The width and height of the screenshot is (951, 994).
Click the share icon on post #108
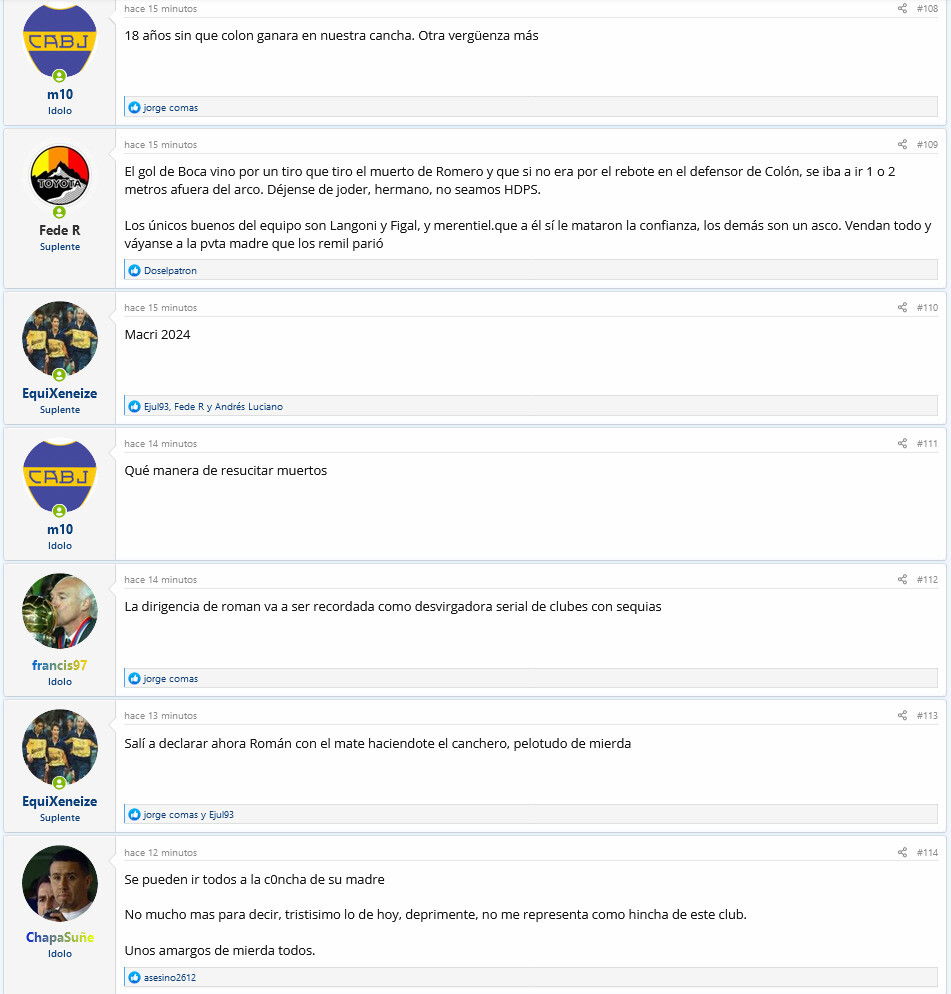[902, 8]
